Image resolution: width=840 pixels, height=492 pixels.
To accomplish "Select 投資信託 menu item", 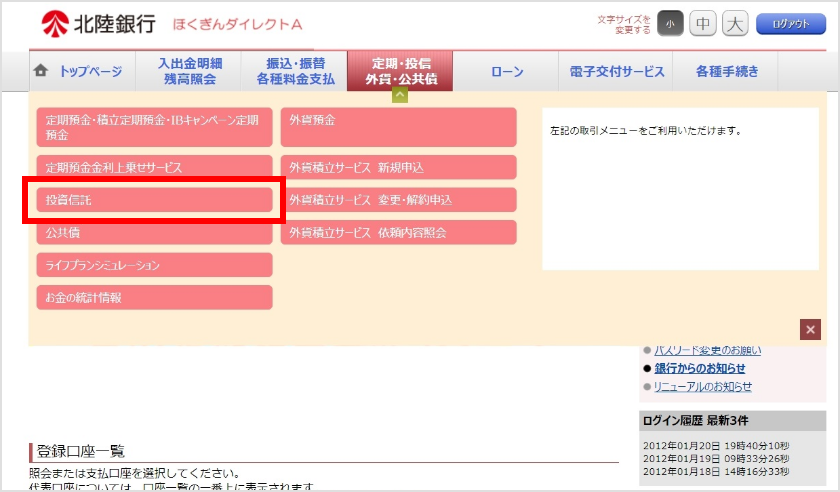I will point(154,200).
